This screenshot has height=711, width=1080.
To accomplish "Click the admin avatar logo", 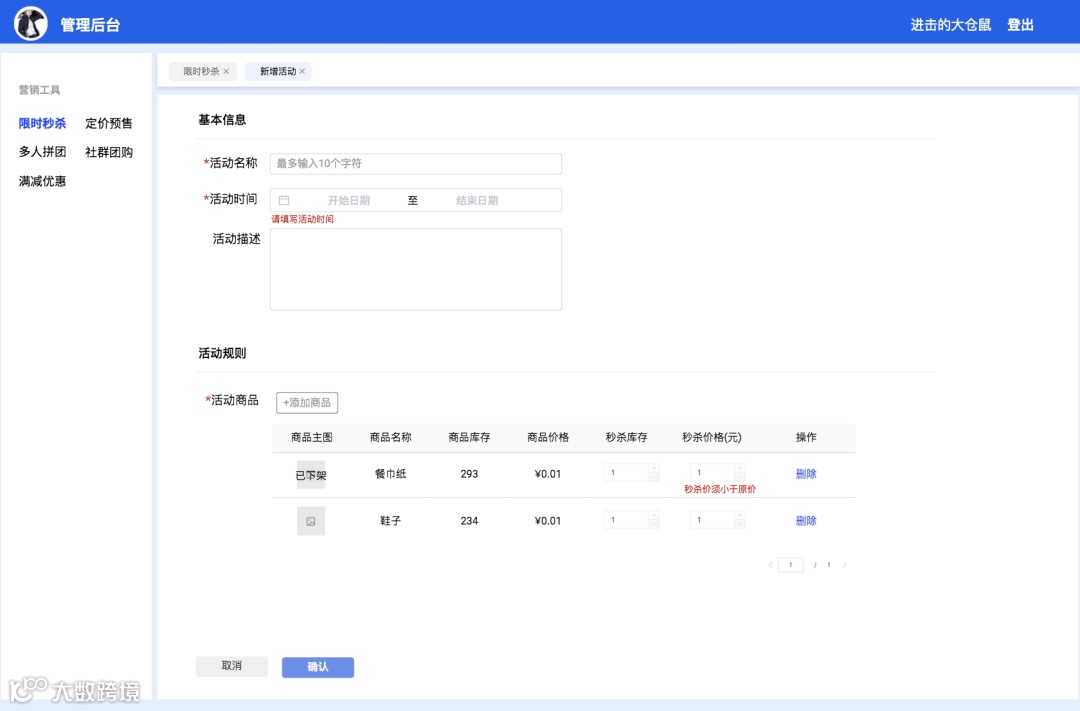I will [x=31, y=24].
